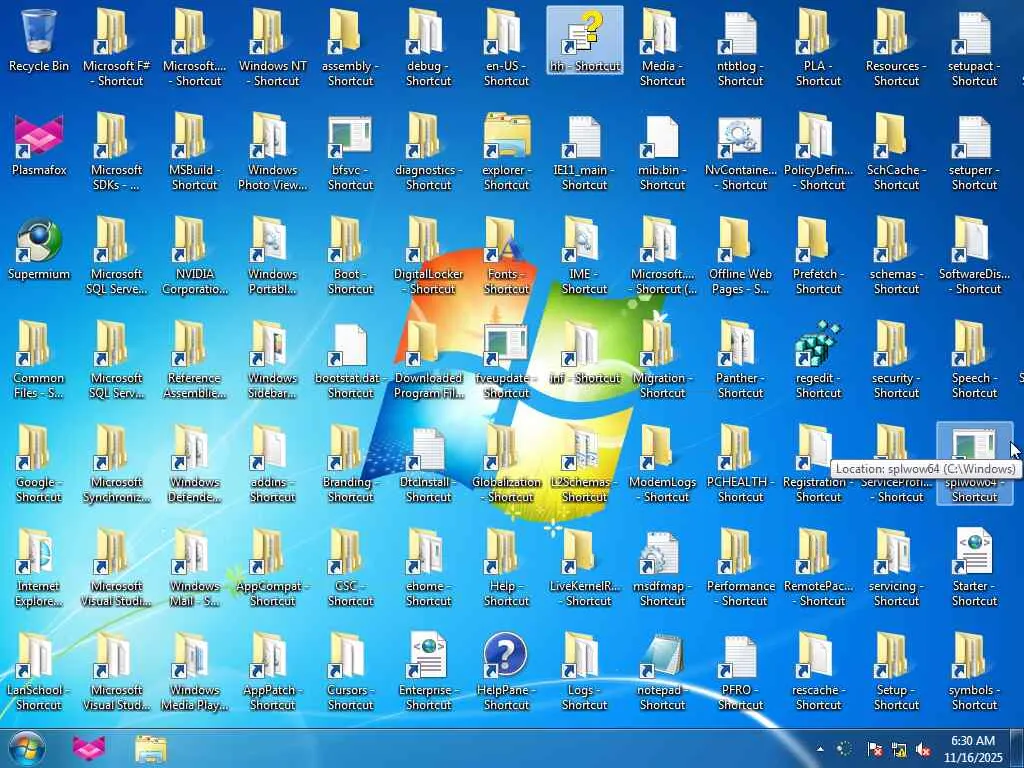Click the taskbar clock showing 6:30 AM
This screenshot has height=768, width=1024.
tap(973, 749)
